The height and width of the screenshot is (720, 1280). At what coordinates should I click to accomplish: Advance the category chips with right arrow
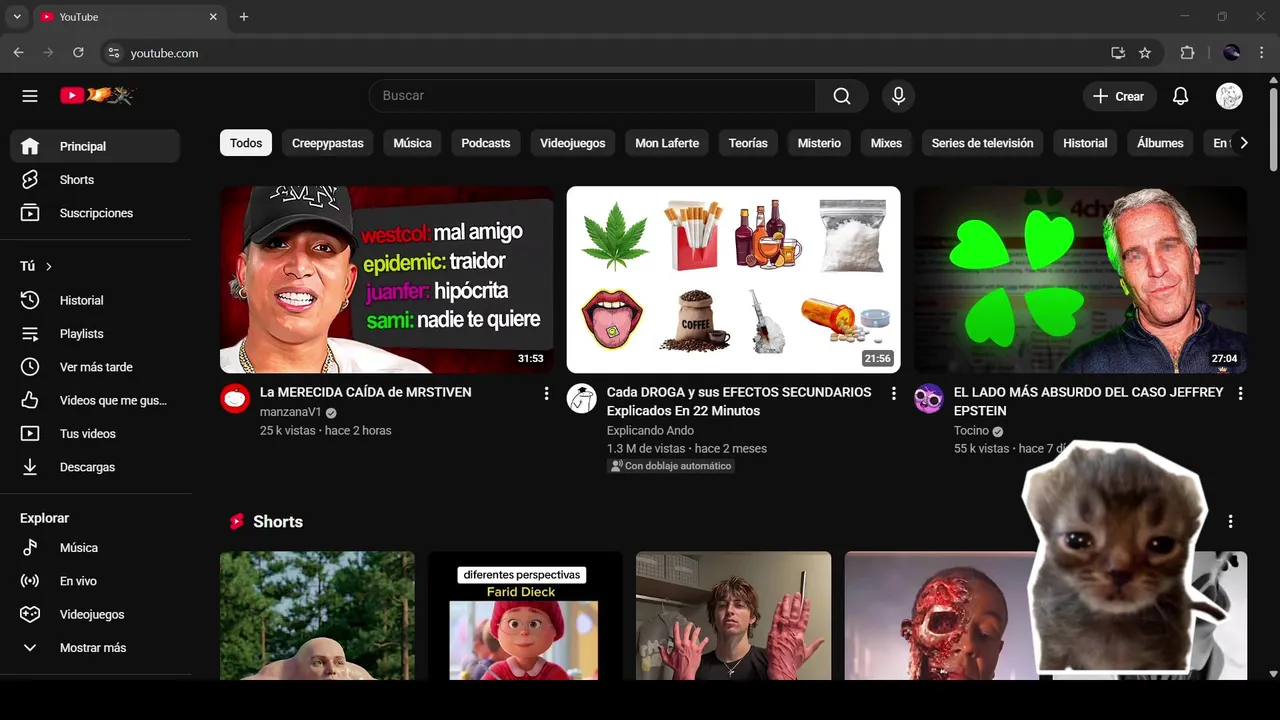(1243, 143)
